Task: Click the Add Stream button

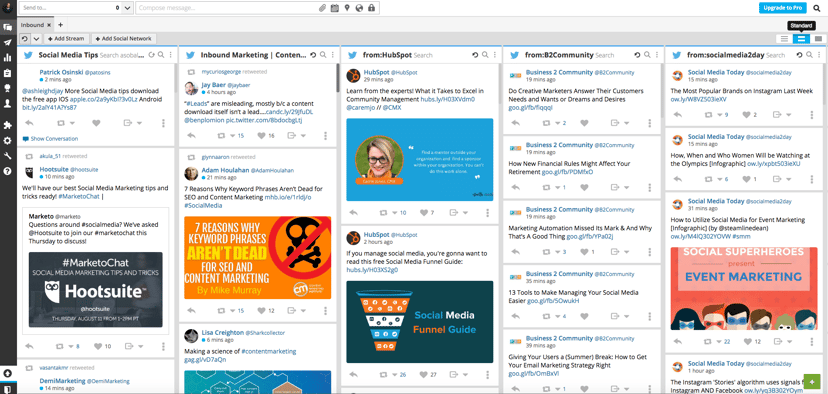Action: click(x=65, y=39)
